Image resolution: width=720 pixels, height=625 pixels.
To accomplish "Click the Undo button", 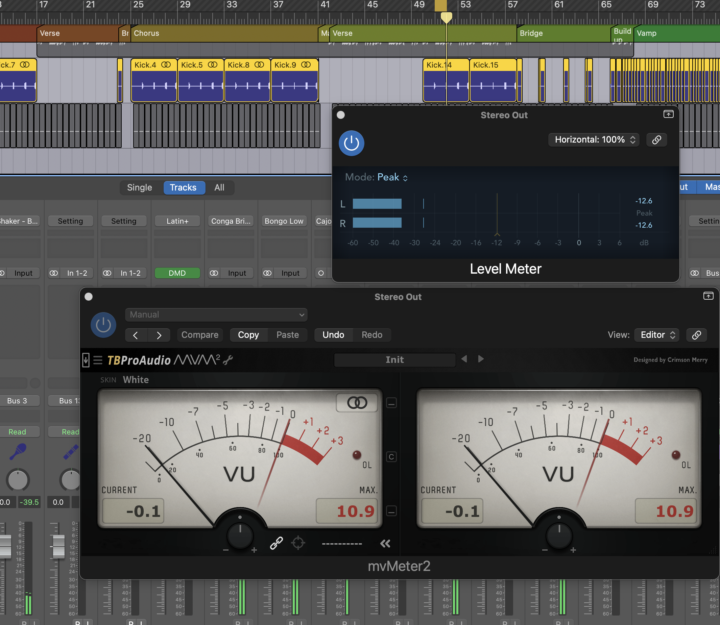I will pos(333,335).
